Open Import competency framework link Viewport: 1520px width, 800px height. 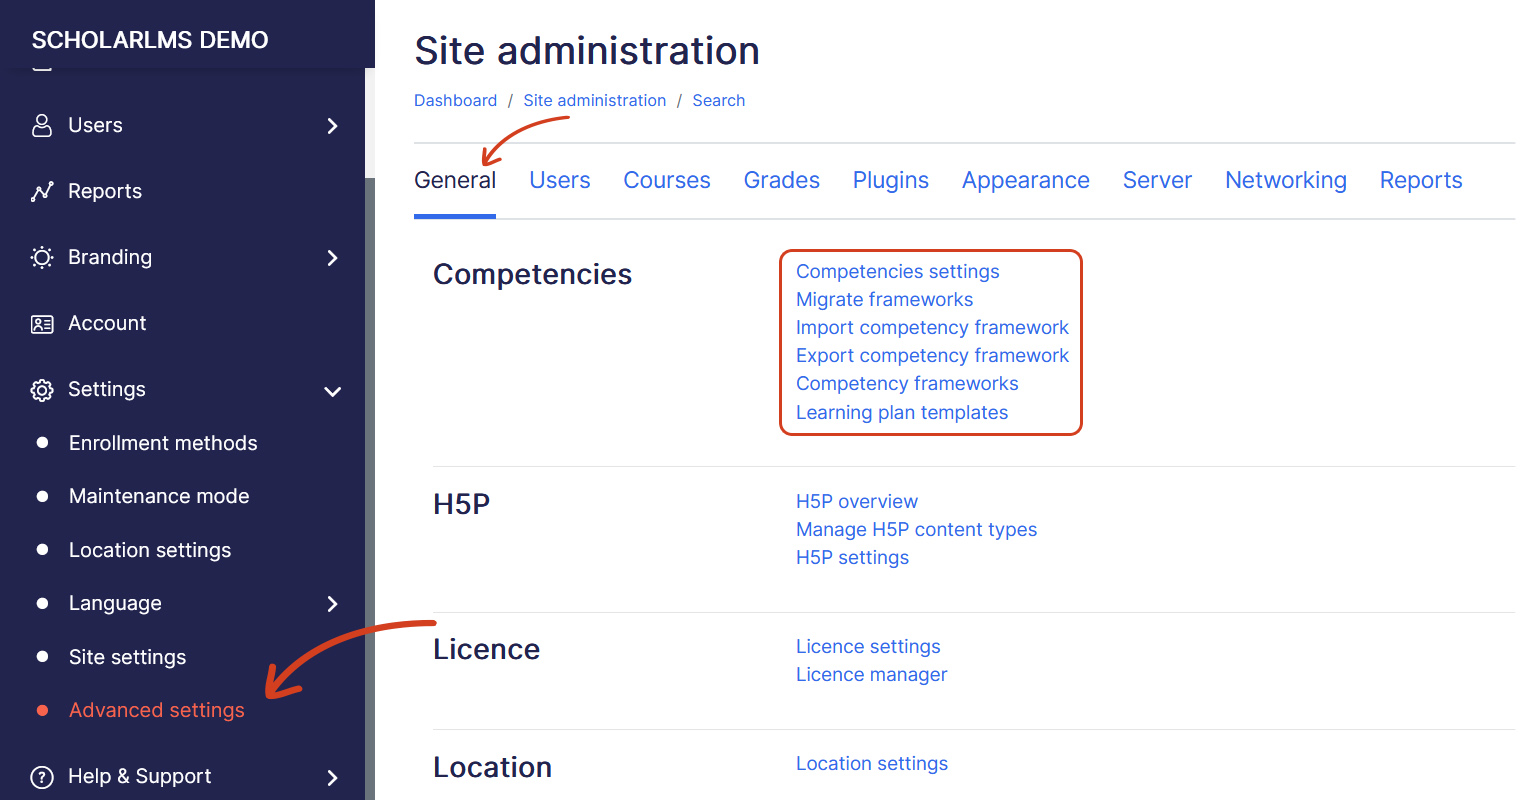click(x=932, y=328)
